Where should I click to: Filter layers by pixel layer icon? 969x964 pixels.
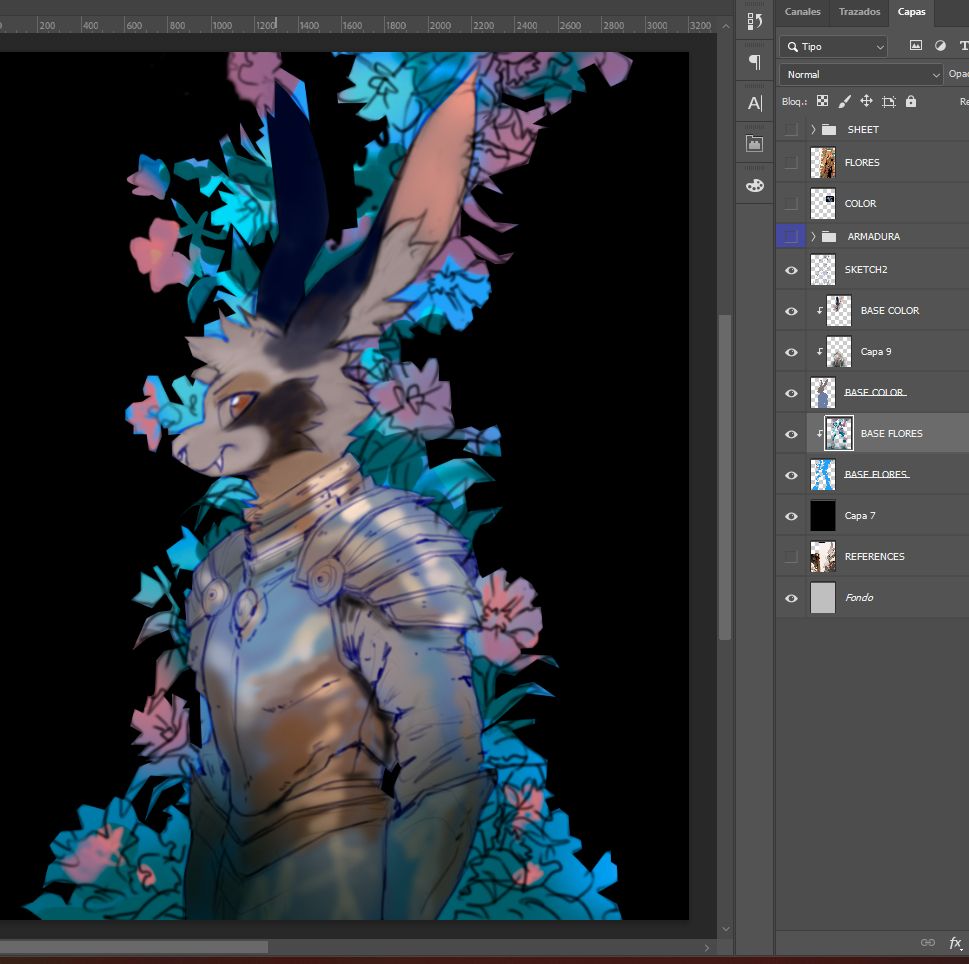click(915, 46)
